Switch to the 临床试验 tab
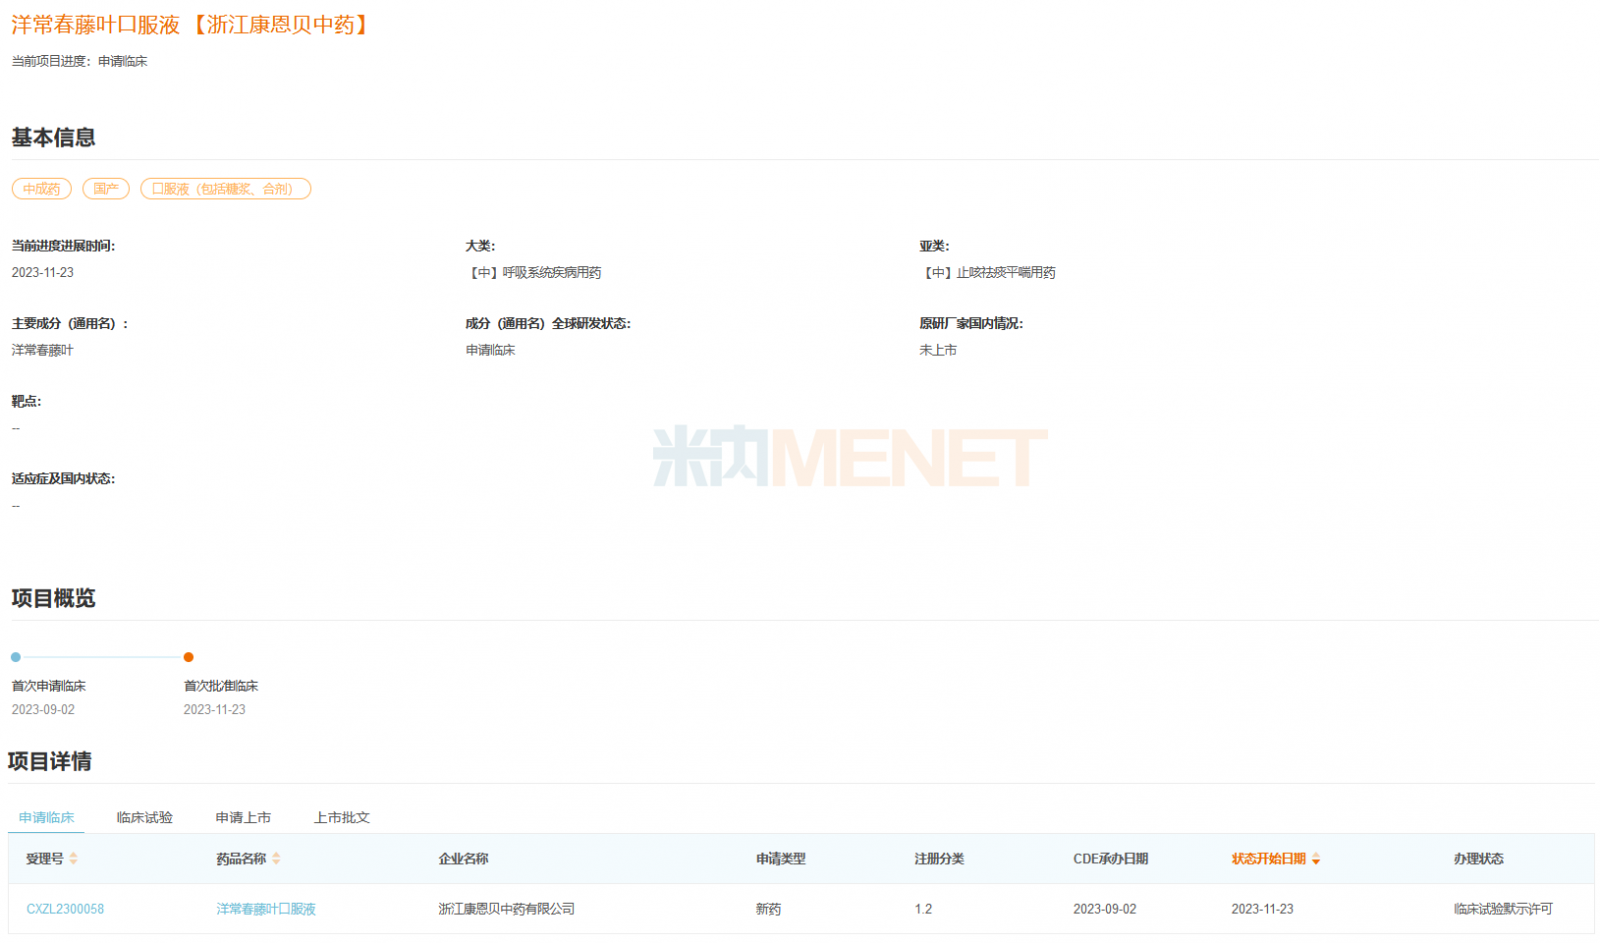The height and width of the screenshot is (943, 1600). [144, 817]
